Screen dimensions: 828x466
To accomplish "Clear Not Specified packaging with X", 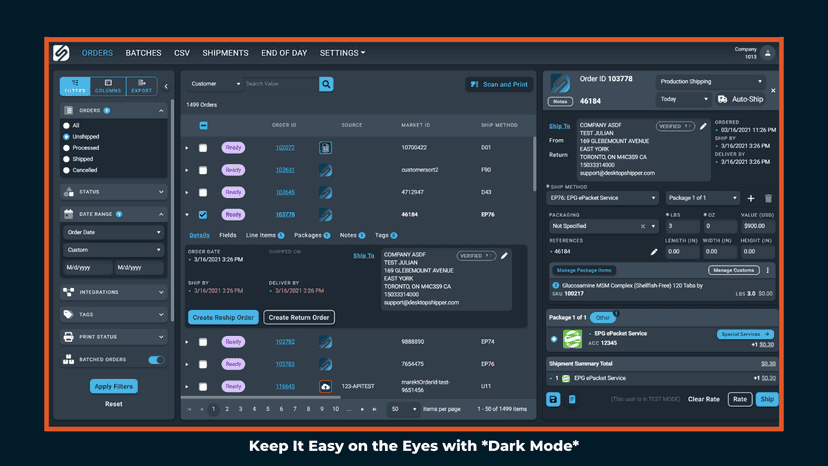I will pos(643,226).
